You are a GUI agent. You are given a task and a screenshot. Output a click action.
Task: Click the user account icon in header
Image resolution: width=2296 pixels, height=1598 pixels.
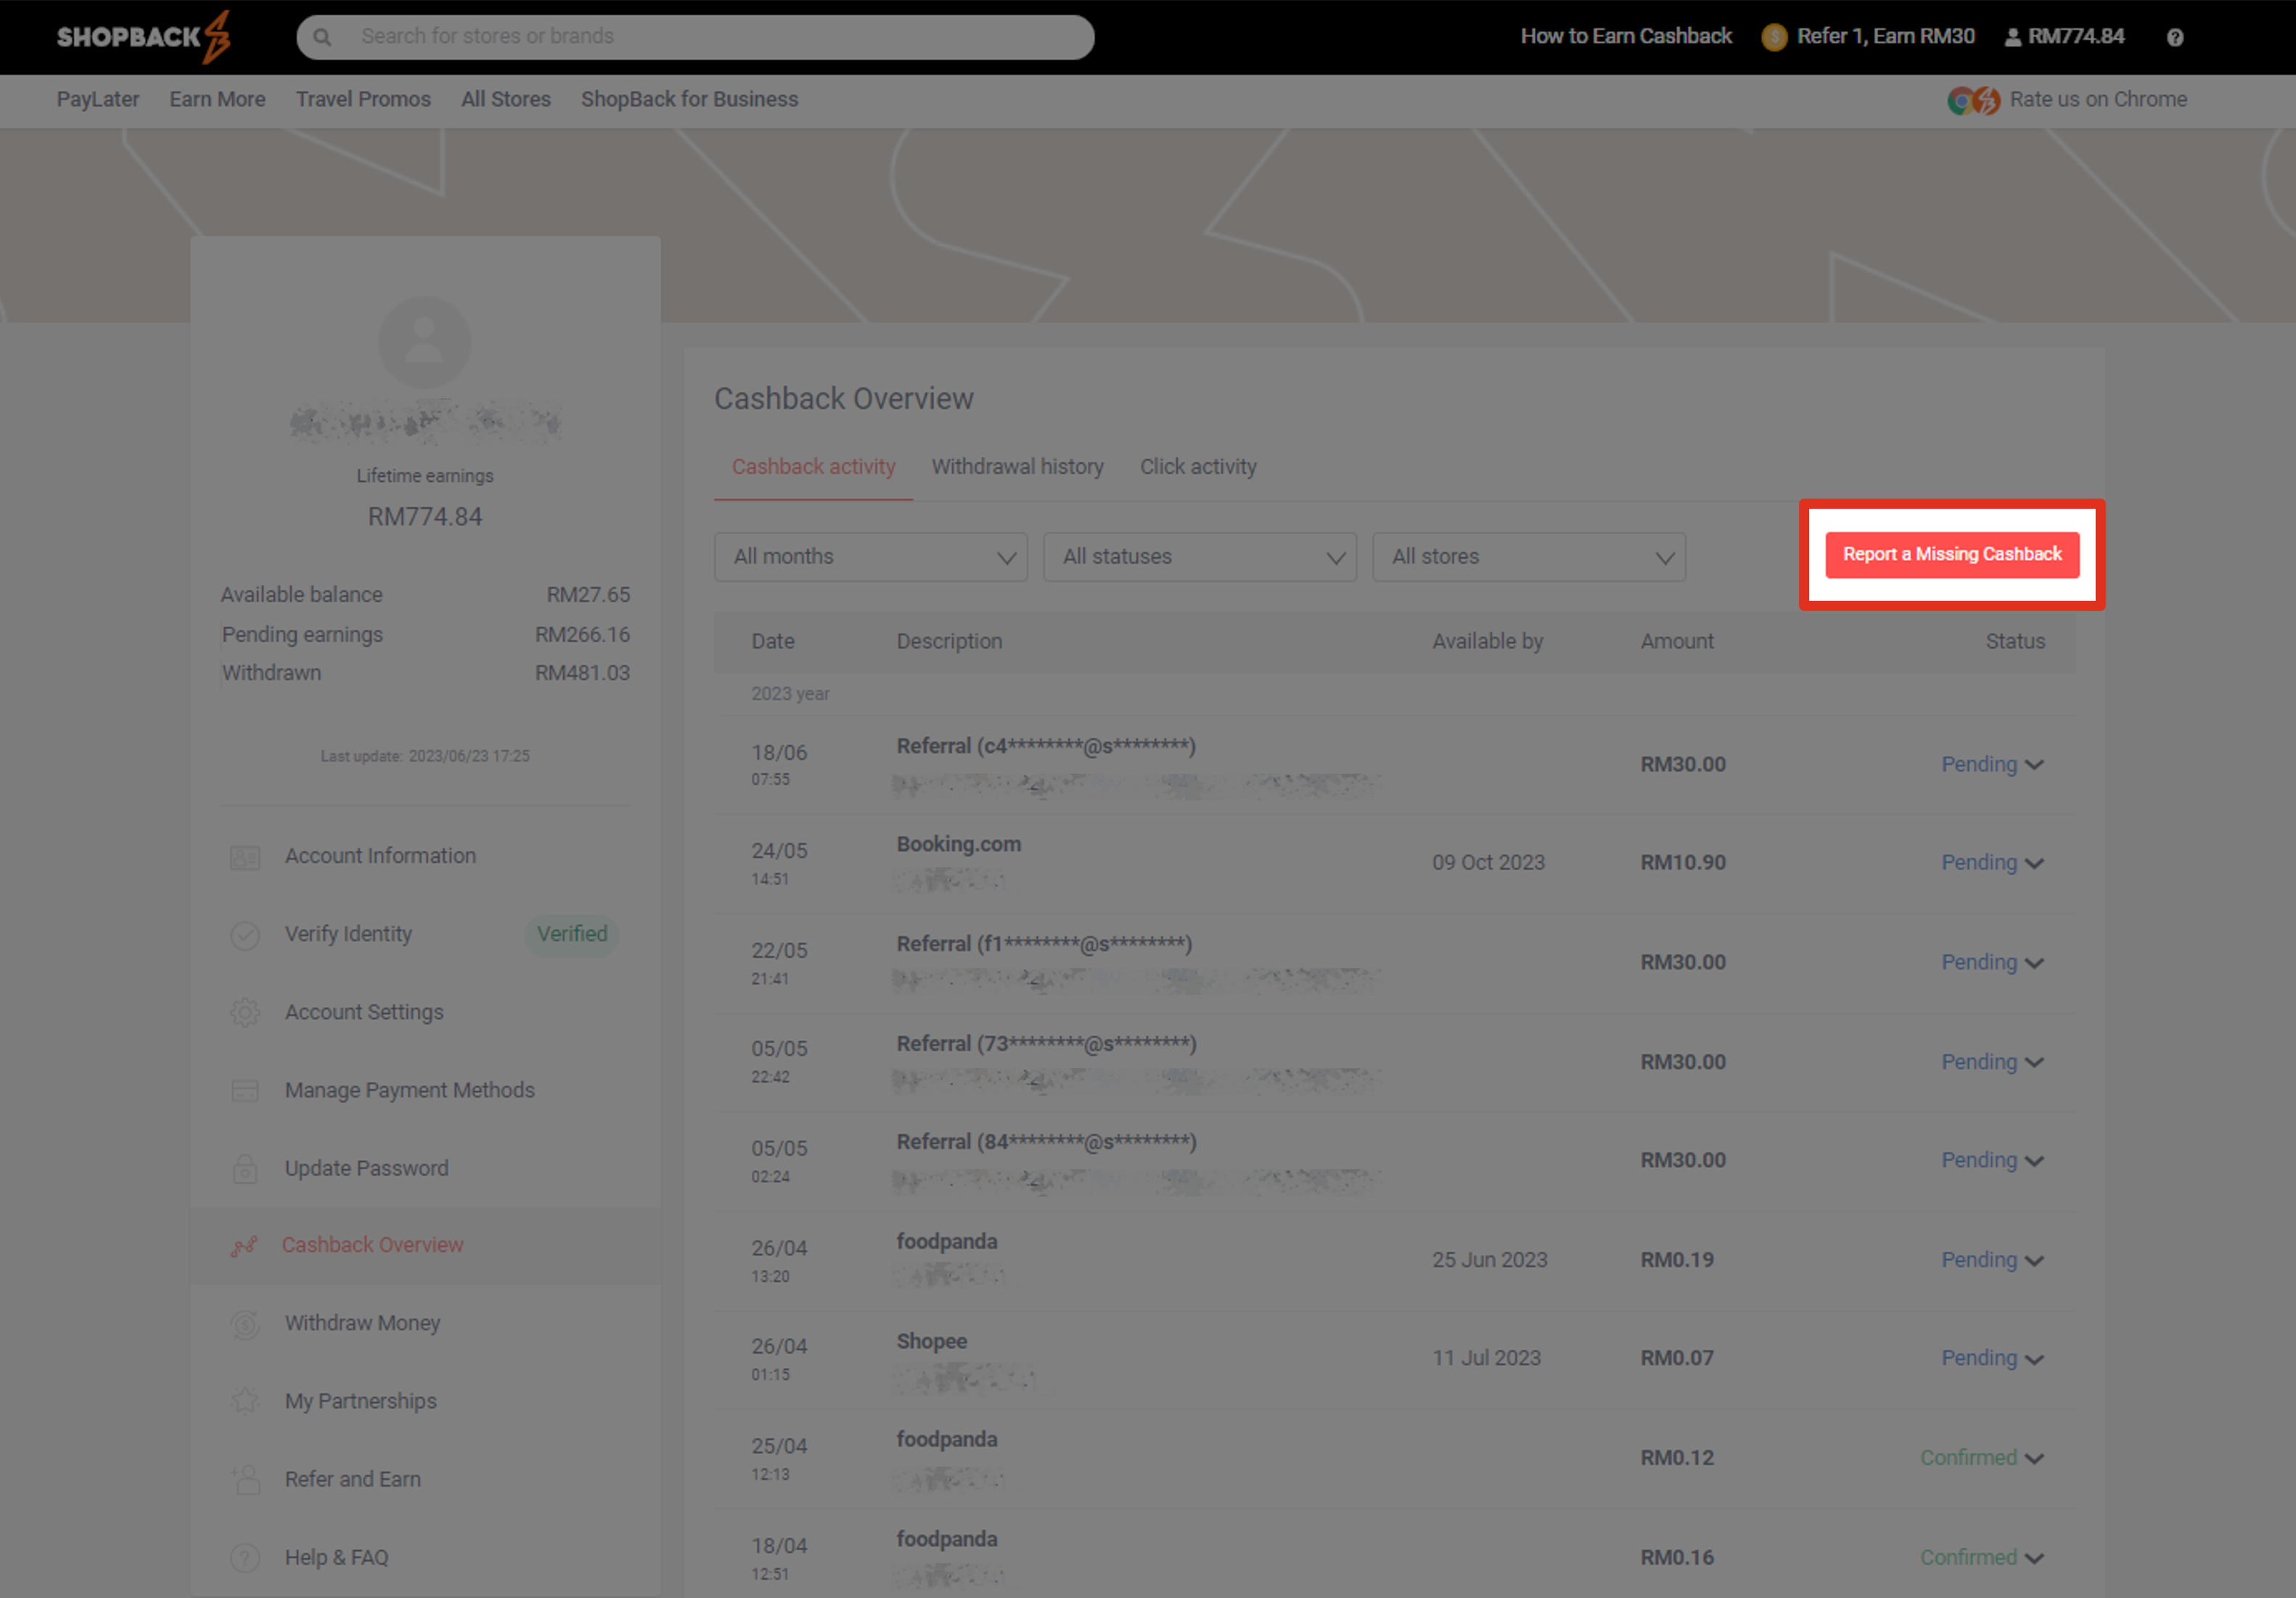tap(2013, 37)
